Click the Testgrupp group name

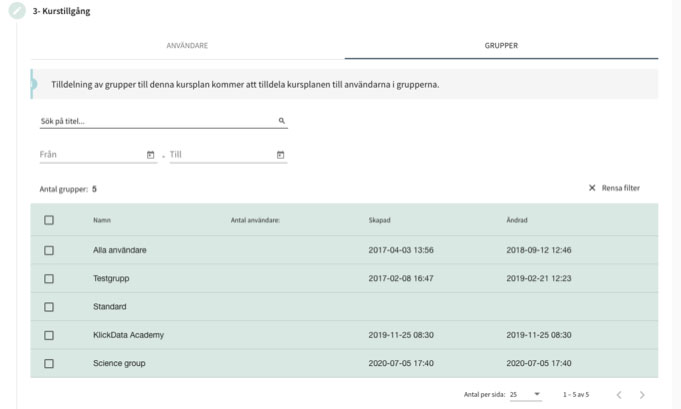point(111,278)
